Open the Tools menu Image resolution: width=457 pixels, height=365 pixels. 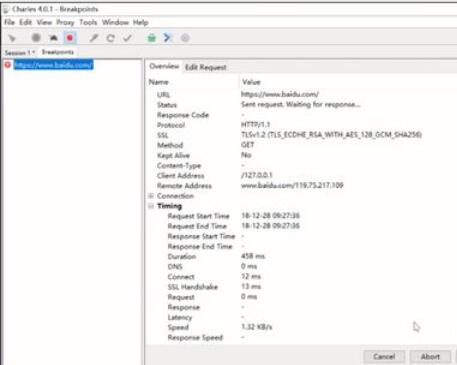(x=88, y=22)
